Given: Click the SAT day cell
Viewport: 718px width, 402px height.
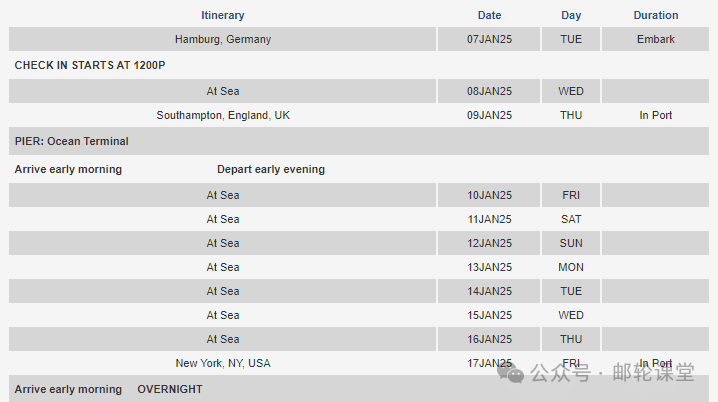Looking at the screenshot, I should (x=571, y=219).
